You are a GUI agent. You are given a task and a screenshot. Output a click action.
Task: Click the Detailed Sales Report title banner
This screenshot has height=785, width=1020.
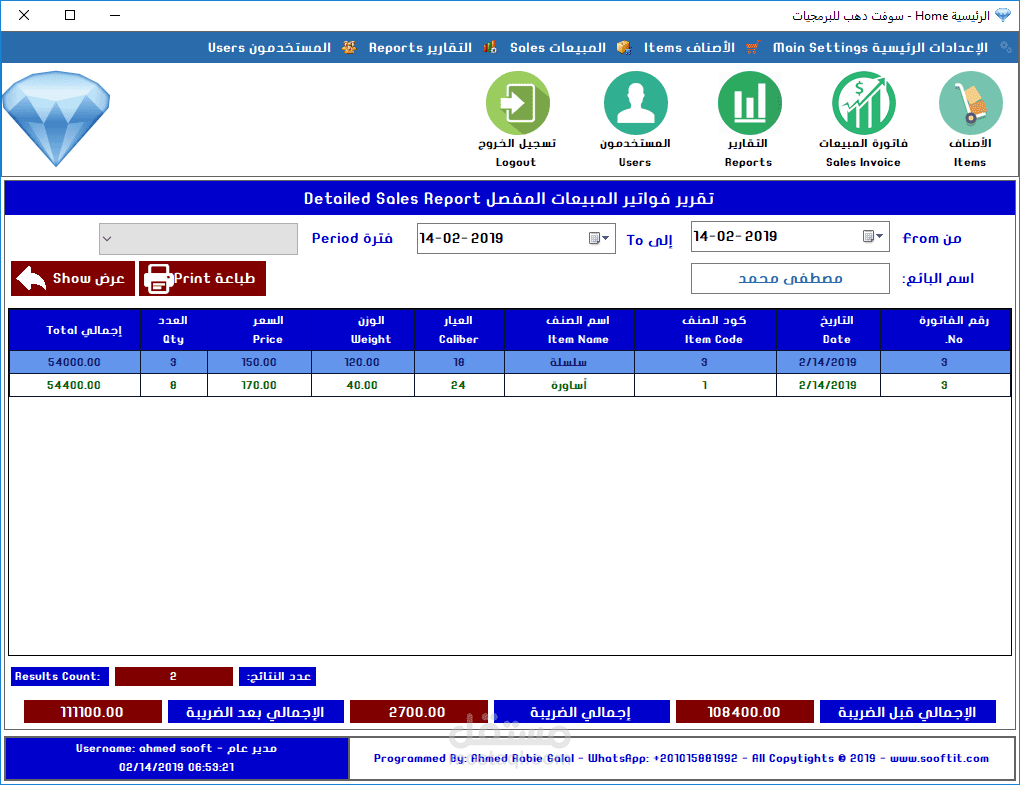pyautogui.click(x=509, y=198)
